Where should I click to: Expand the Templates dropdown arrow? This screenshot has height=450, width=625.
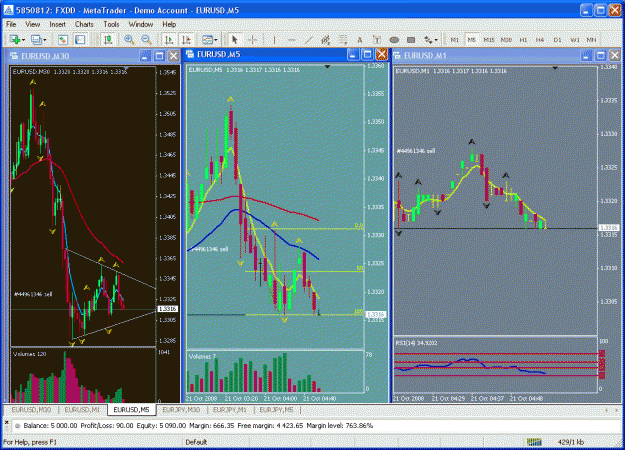[x=216, y=40]
